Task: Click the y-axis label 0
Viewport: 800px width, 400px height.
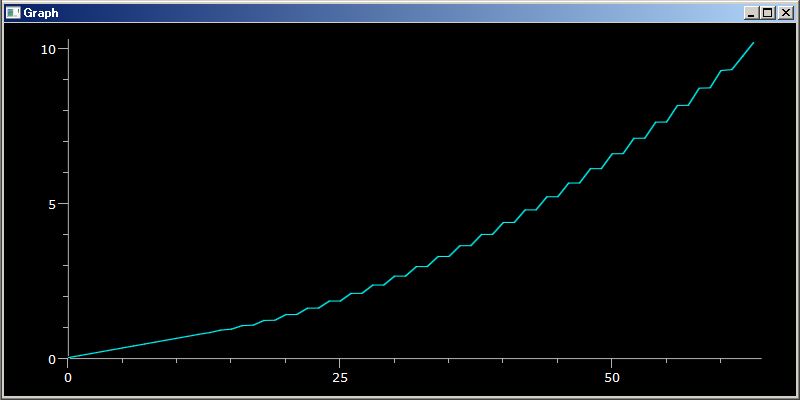Action: coord(52,359)
